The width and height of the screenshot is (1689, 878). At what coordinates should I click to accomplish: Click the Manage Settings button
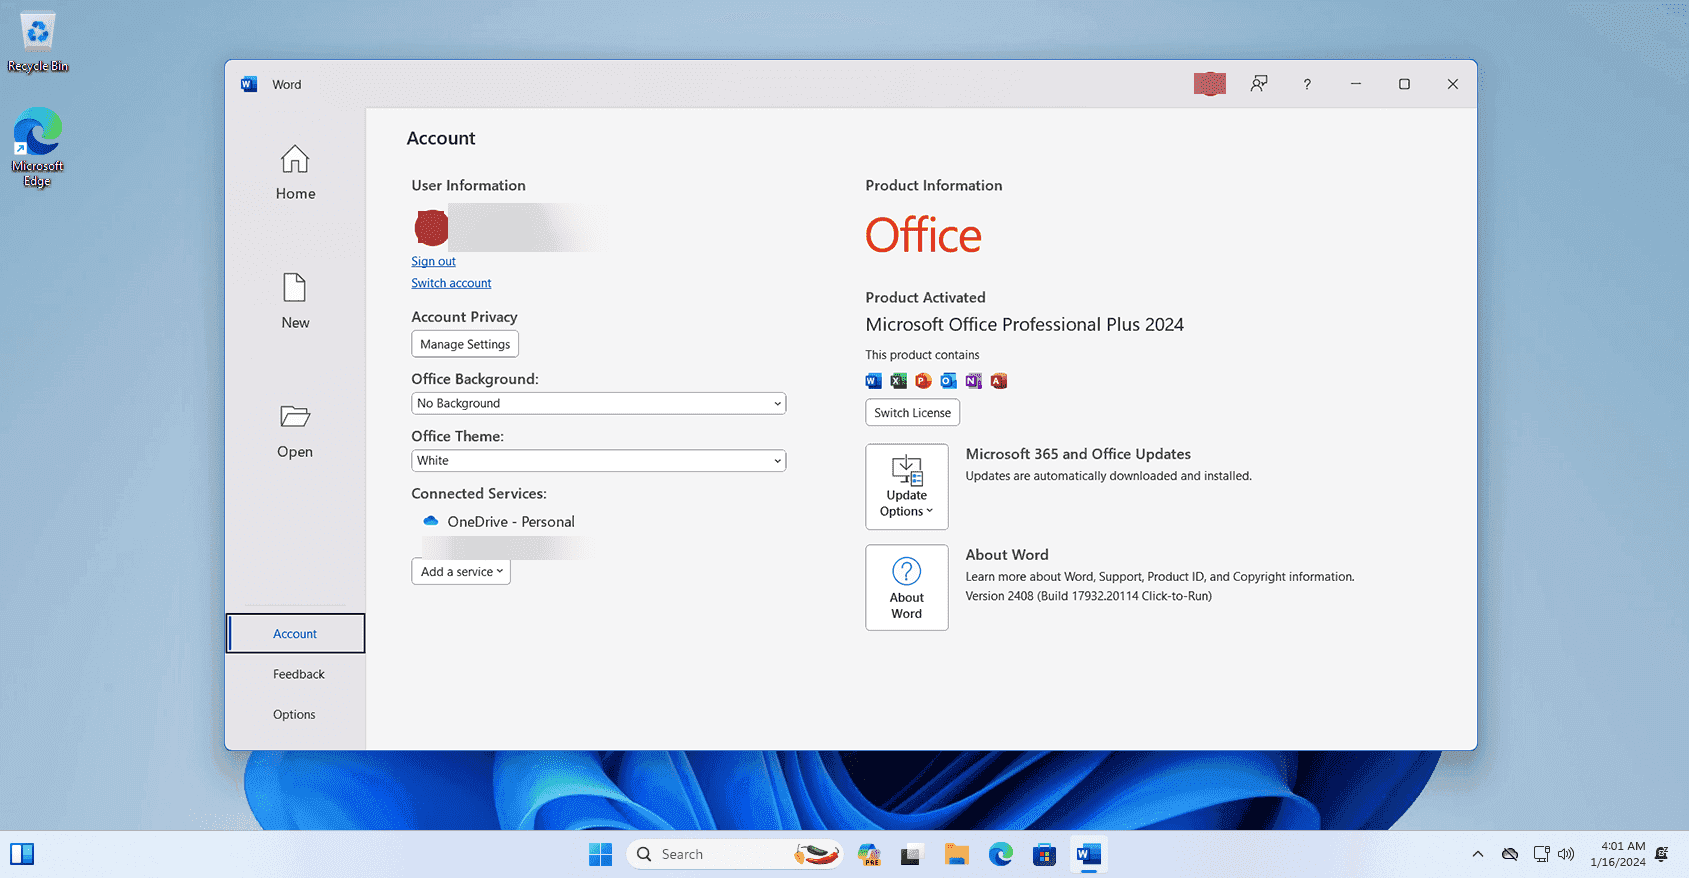465,344
